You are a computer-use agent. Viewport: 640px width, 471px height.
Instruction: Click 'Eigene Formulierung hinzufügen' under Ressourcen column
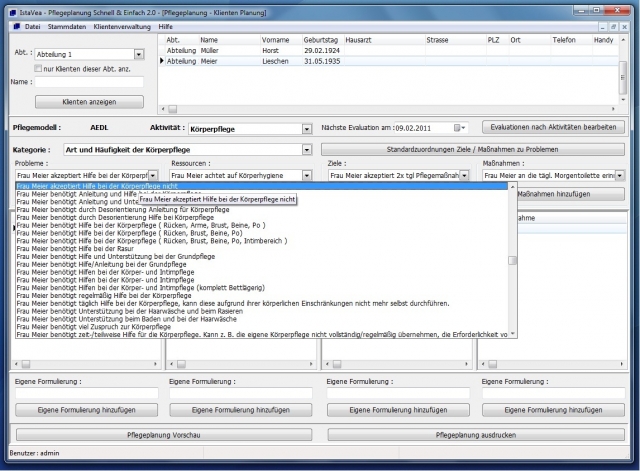point(241,410)
